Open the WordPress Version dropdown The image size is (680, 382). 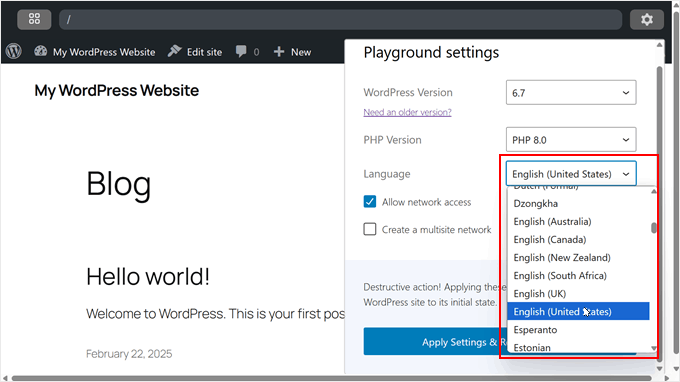(571, 92)
